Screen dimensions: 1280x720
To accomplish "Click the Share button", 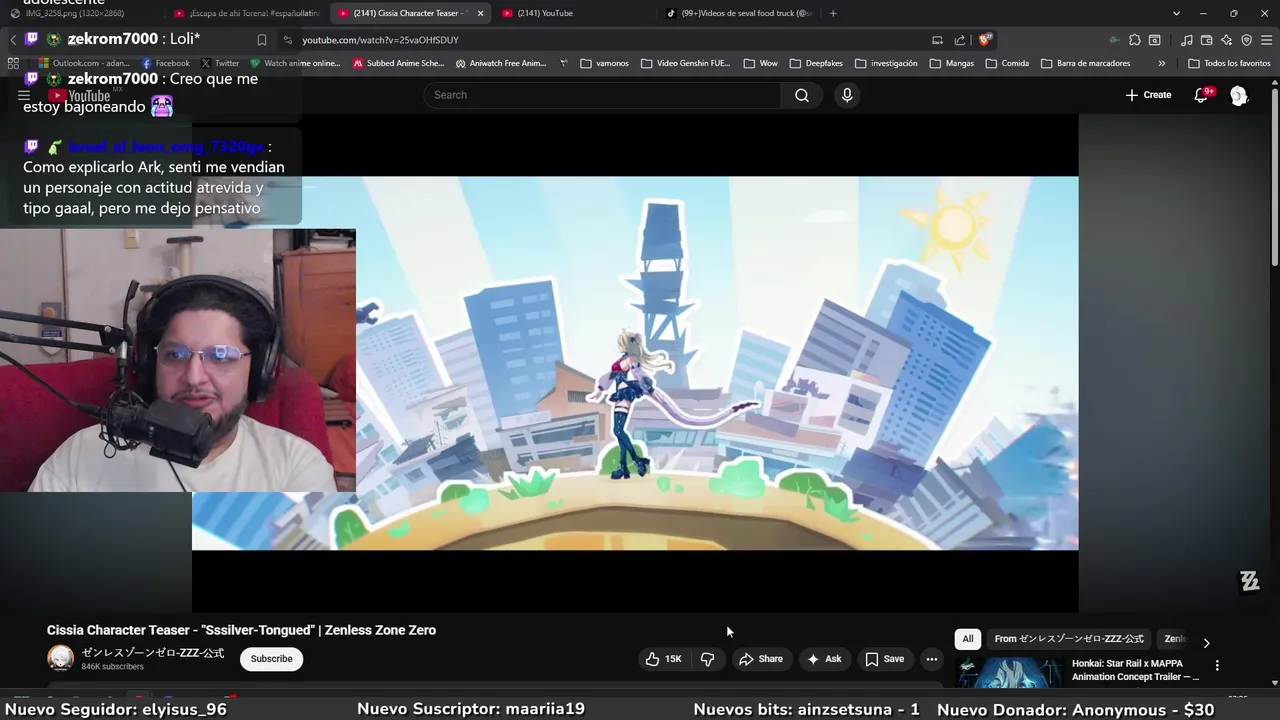I will click(760, 659).
